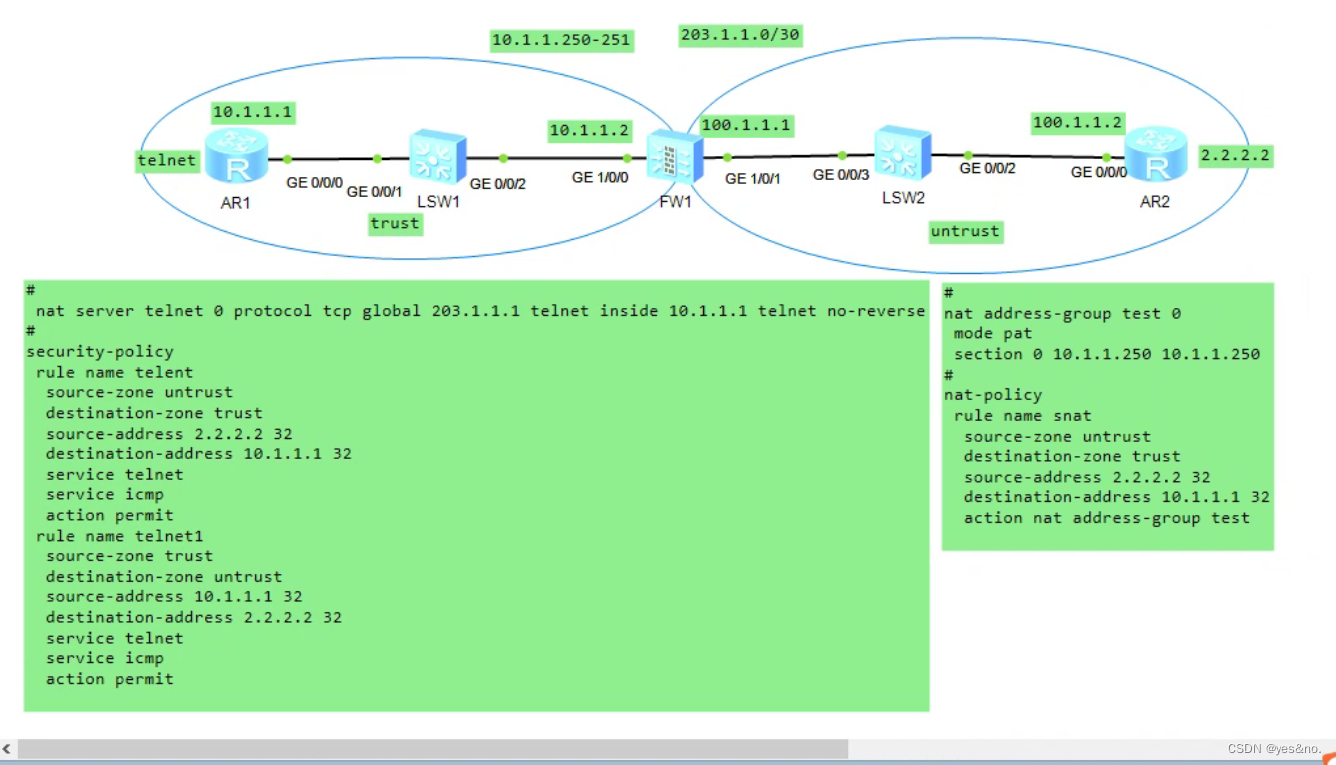Viewport: 1336px width, 765px height.
Task: Select the LSW1 switch icon
Action: [438, 157]
